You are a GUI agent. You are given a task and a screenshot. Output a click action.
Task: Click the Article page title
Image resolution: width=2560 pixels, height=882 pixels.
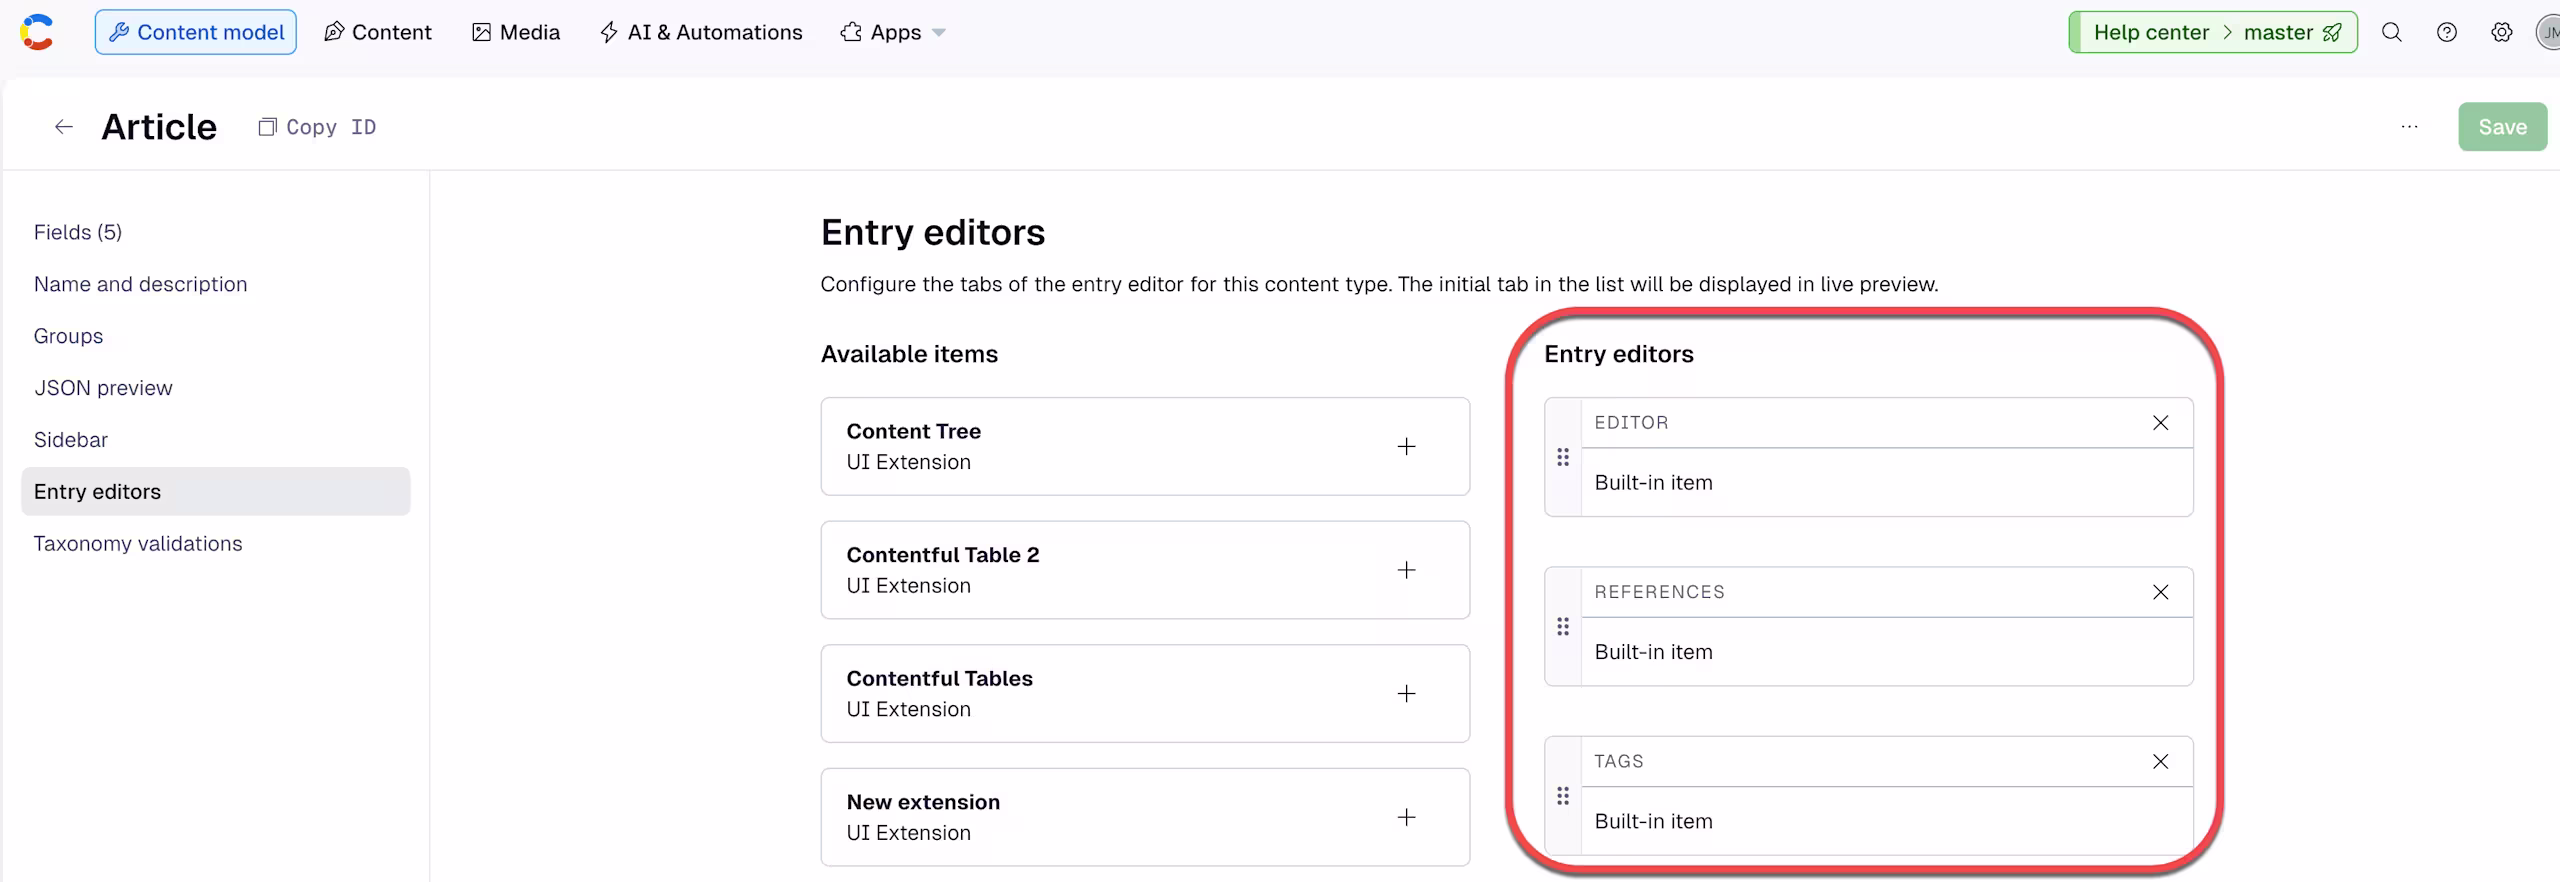[159, 127]
